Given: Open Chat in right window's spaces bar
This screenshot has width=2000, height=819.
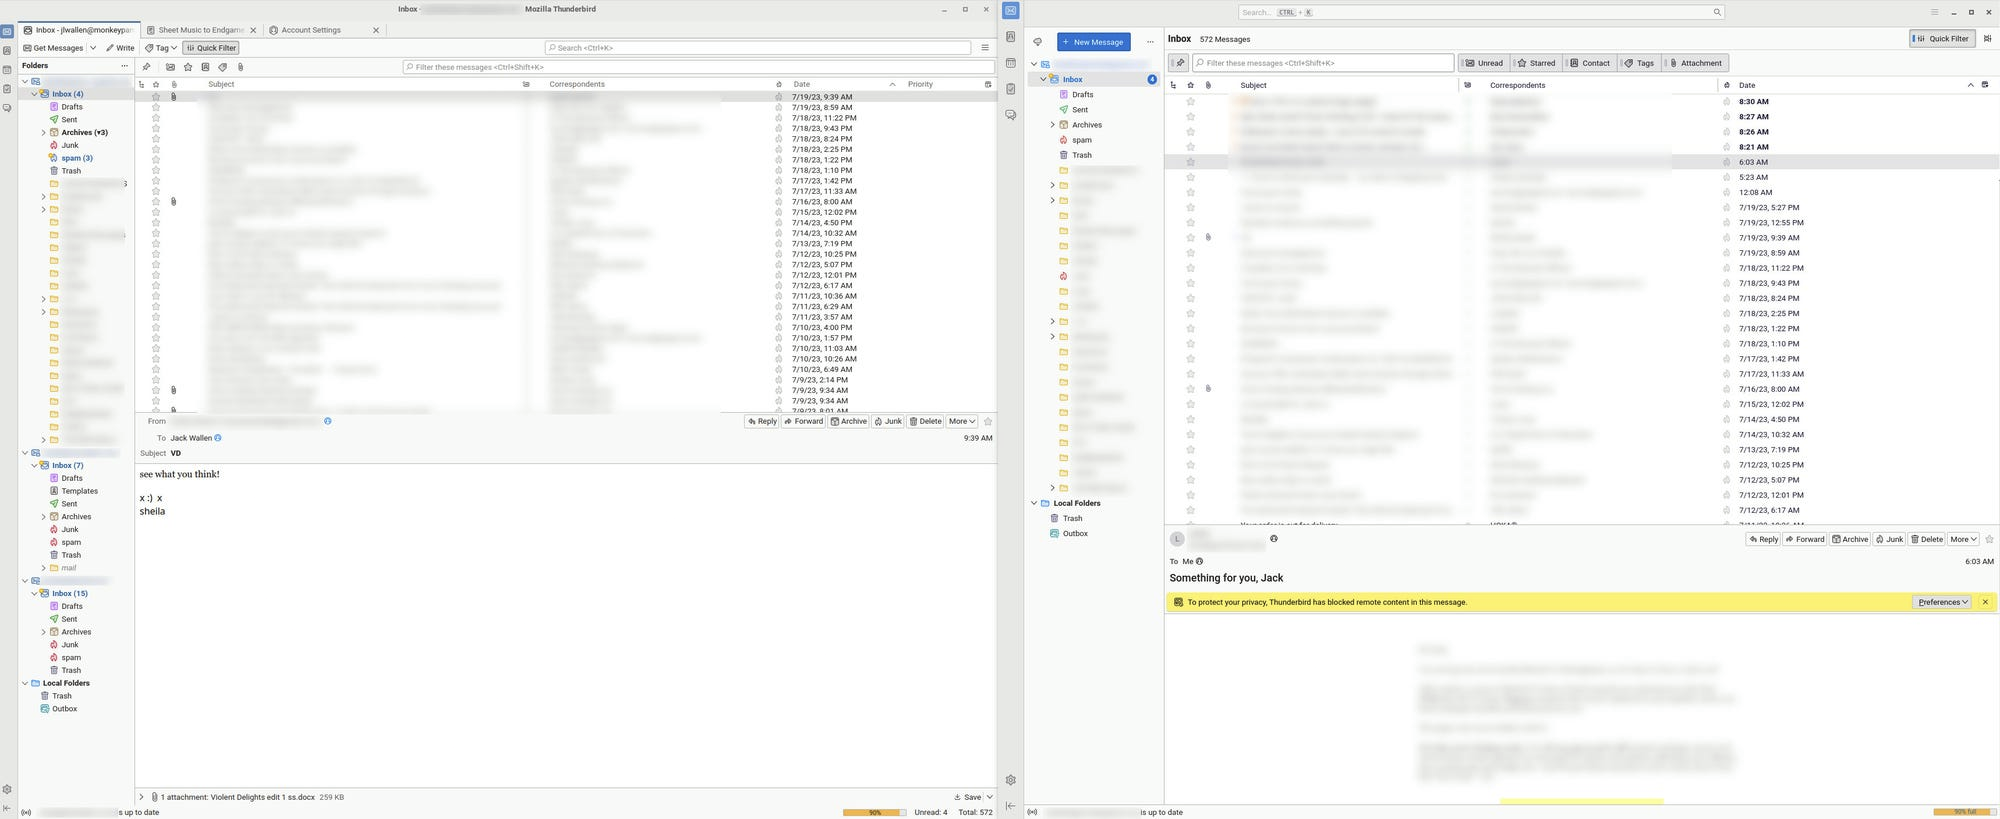Looking at the screenshot, I should [1011, 115].
